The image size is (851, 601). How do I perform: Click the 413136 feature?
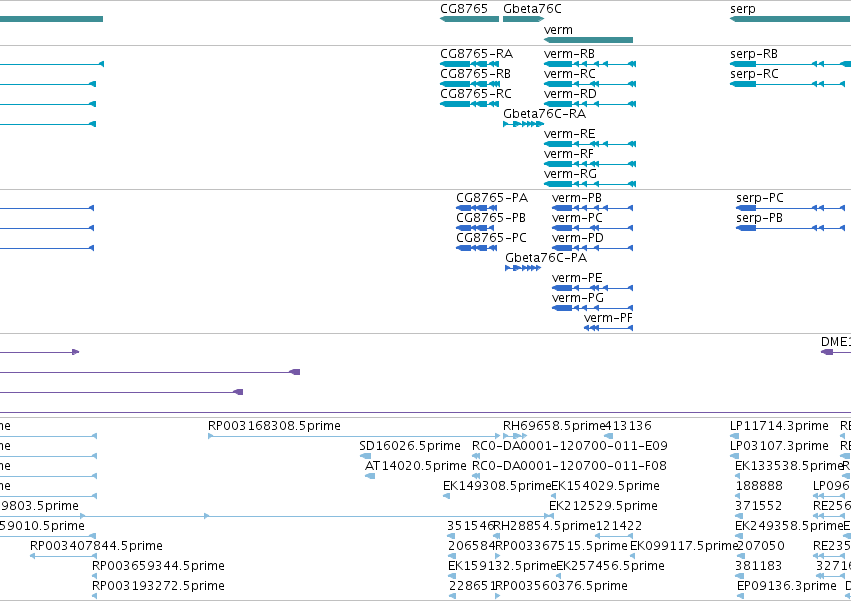609,436
